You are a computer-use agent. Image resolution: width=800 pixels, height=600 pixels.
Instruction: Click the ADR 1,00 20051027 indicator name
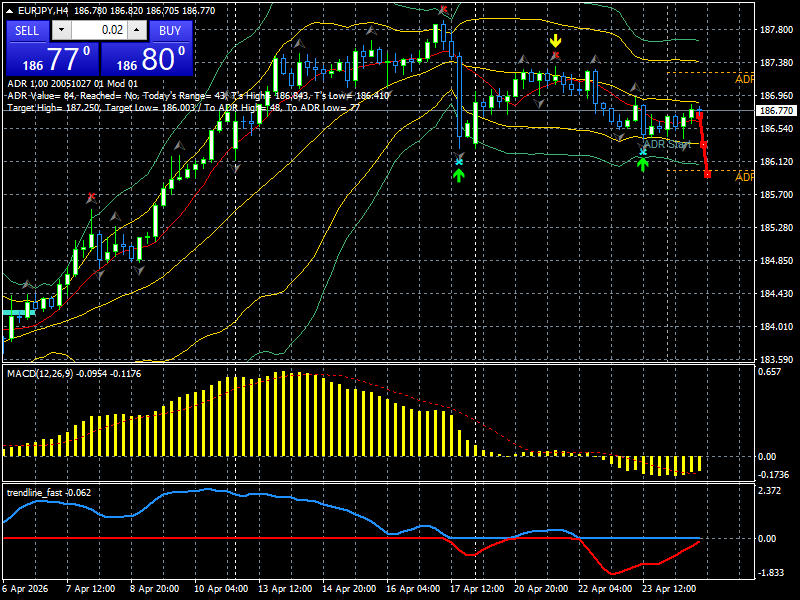[x=72, y=84]
